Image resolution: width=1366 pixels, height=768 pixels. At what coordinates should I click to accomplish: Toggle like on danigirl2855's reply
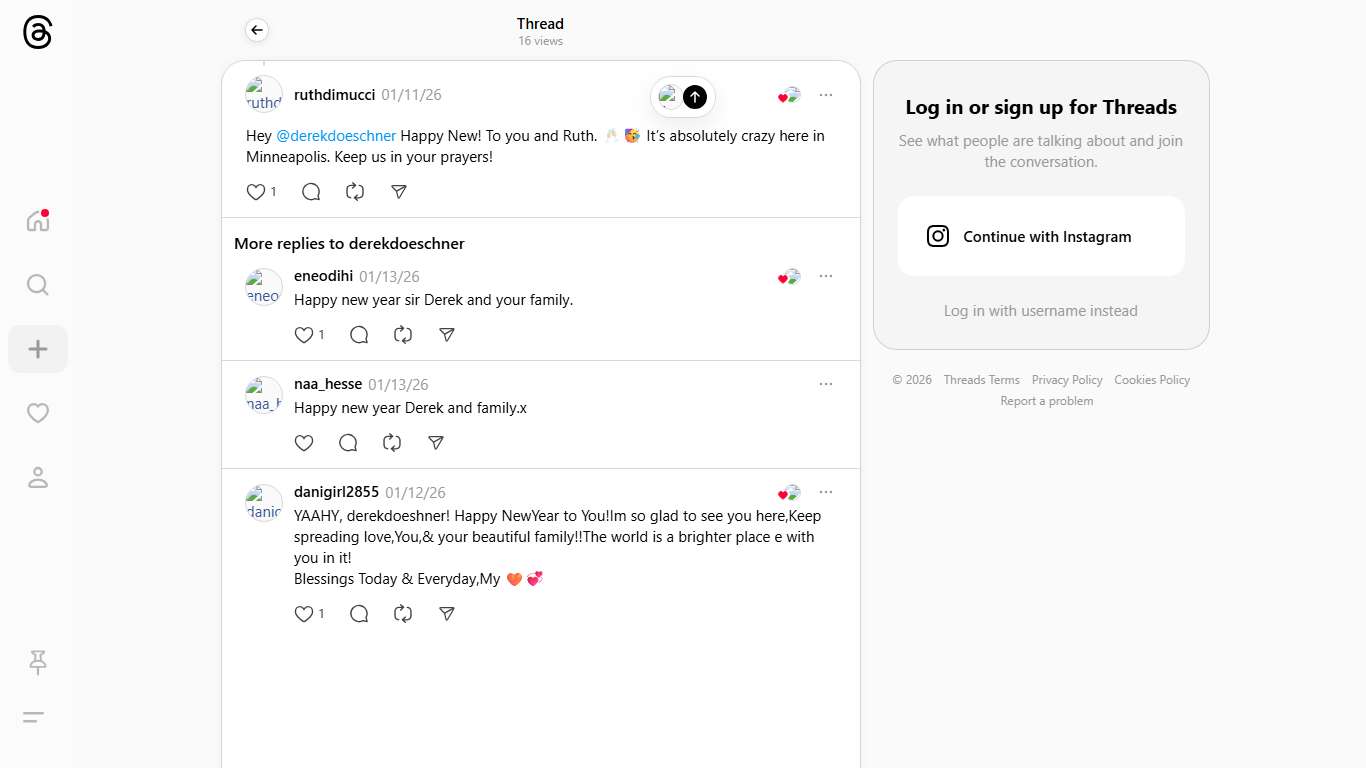pos(304,614)
